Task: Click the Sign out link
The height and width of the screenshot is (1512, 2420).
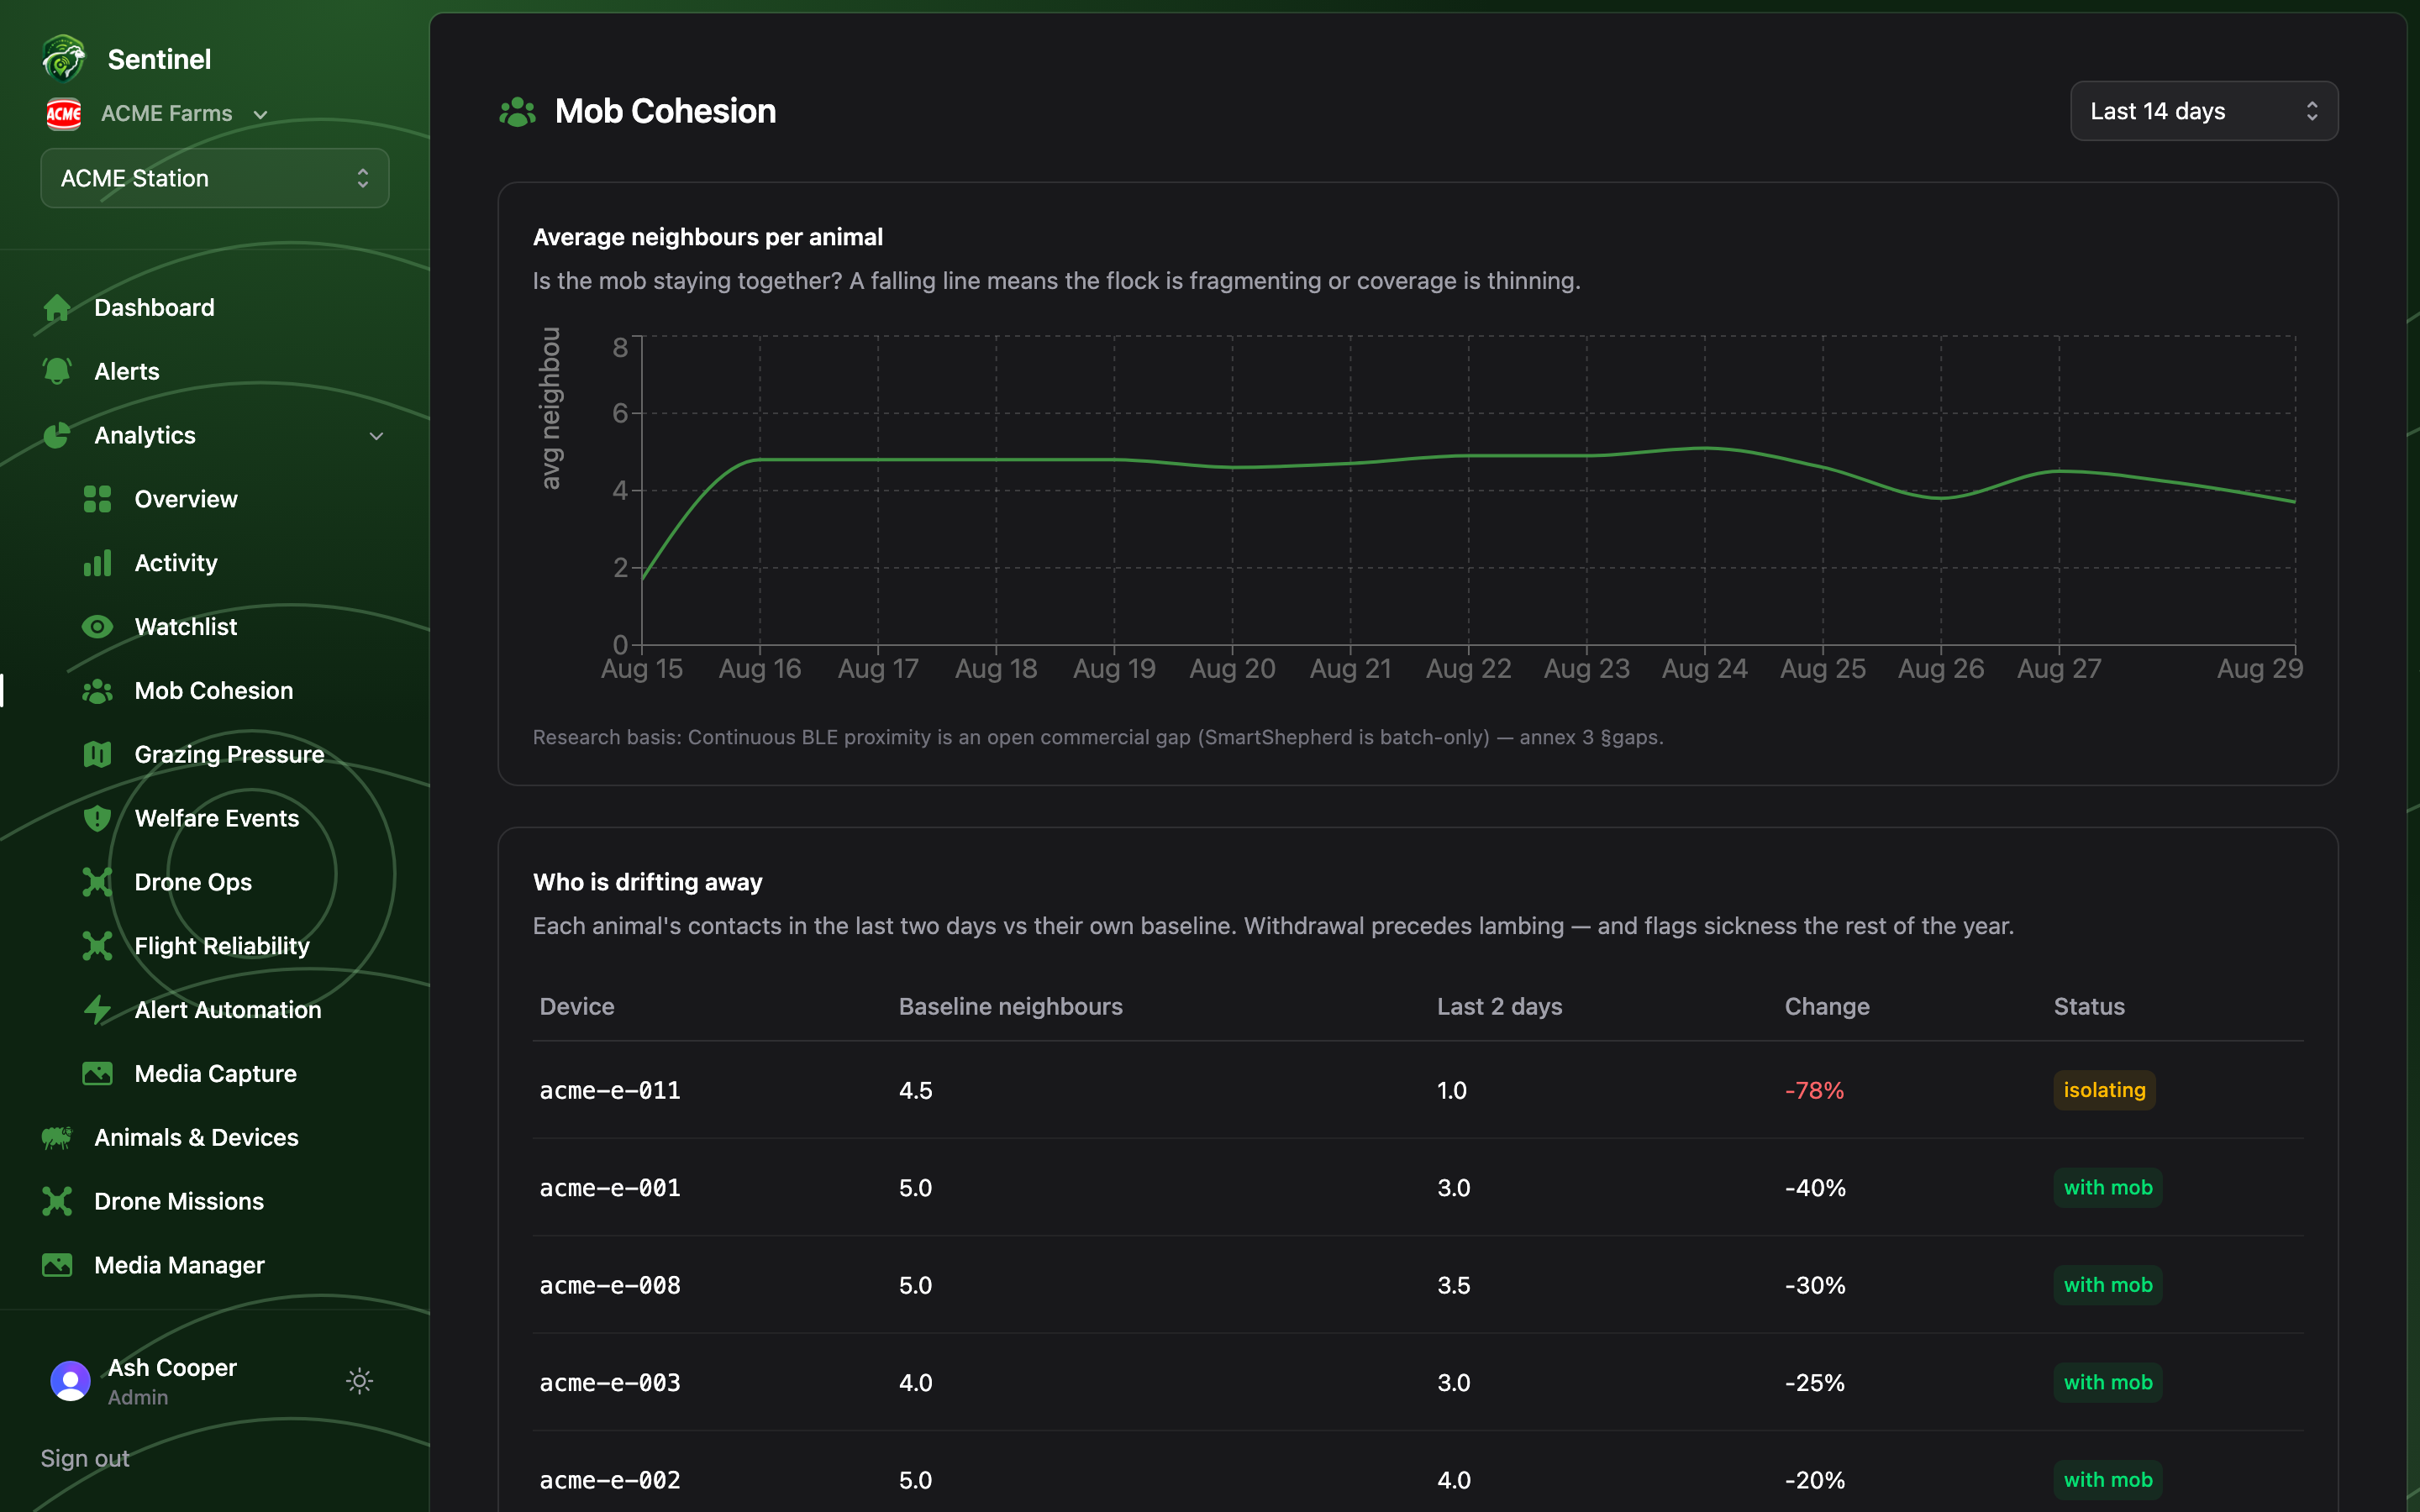Action: [85, 1458]
